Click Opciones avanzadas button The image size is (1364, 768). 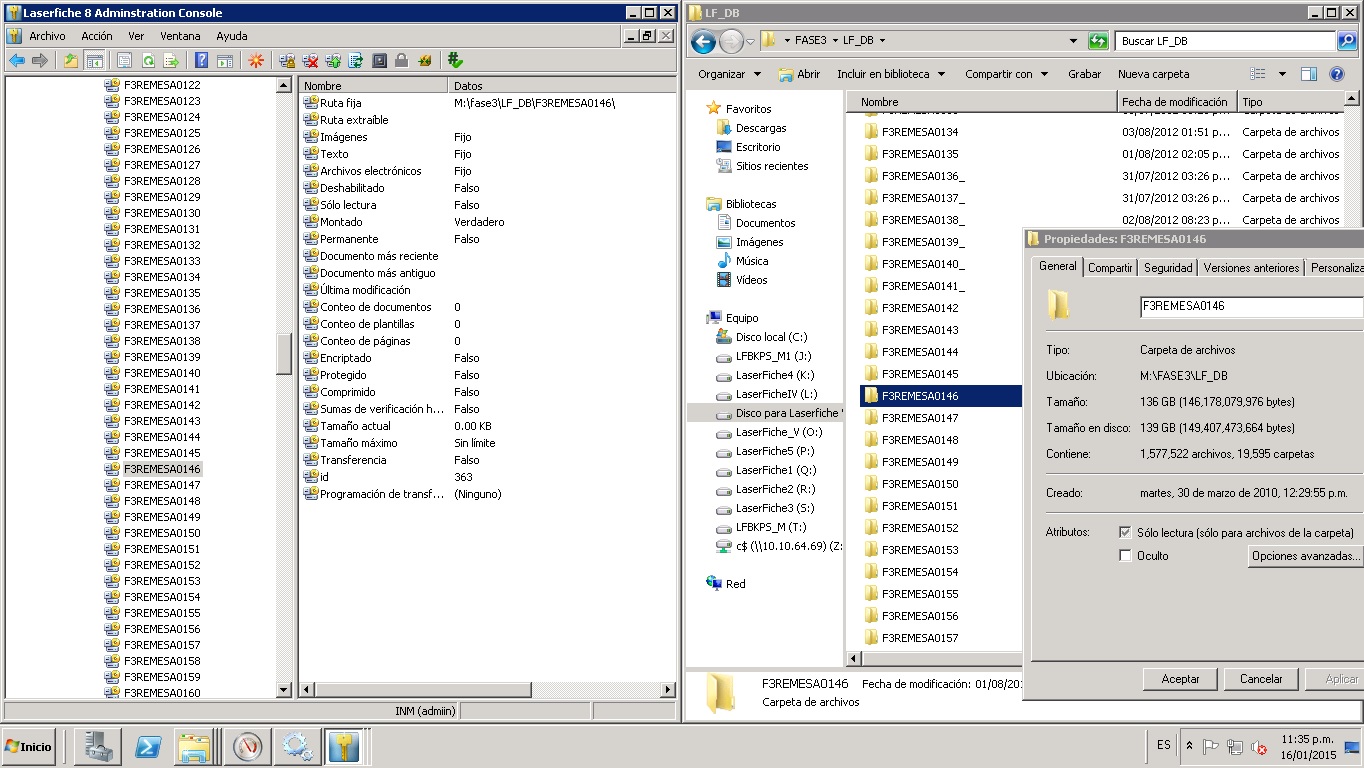pos(1305,556)
